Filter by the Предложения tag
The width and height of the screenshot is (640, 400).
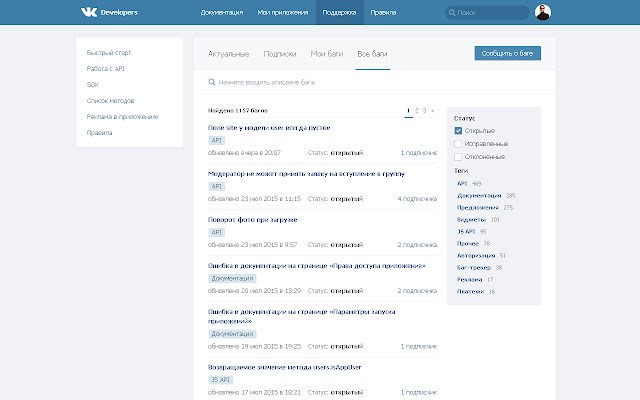[x=478, y=207]
